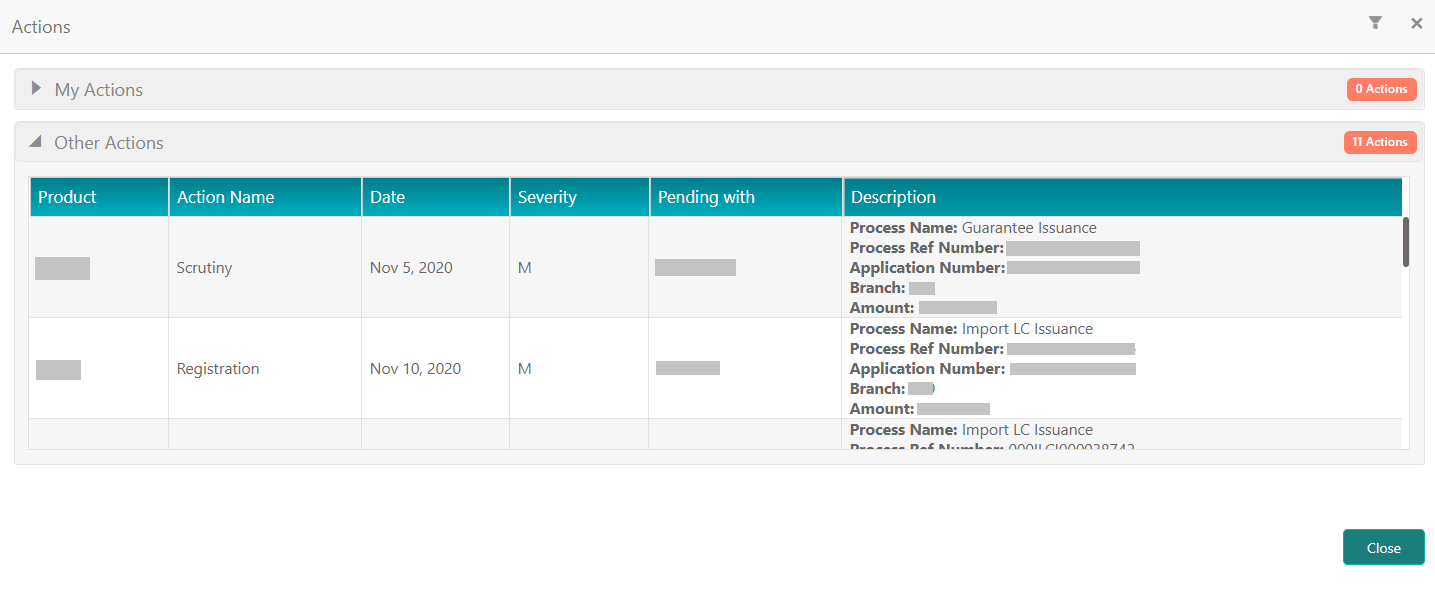The image size is (1435, 601).
Task: Select the Registration action row
Action: point(715,369)
